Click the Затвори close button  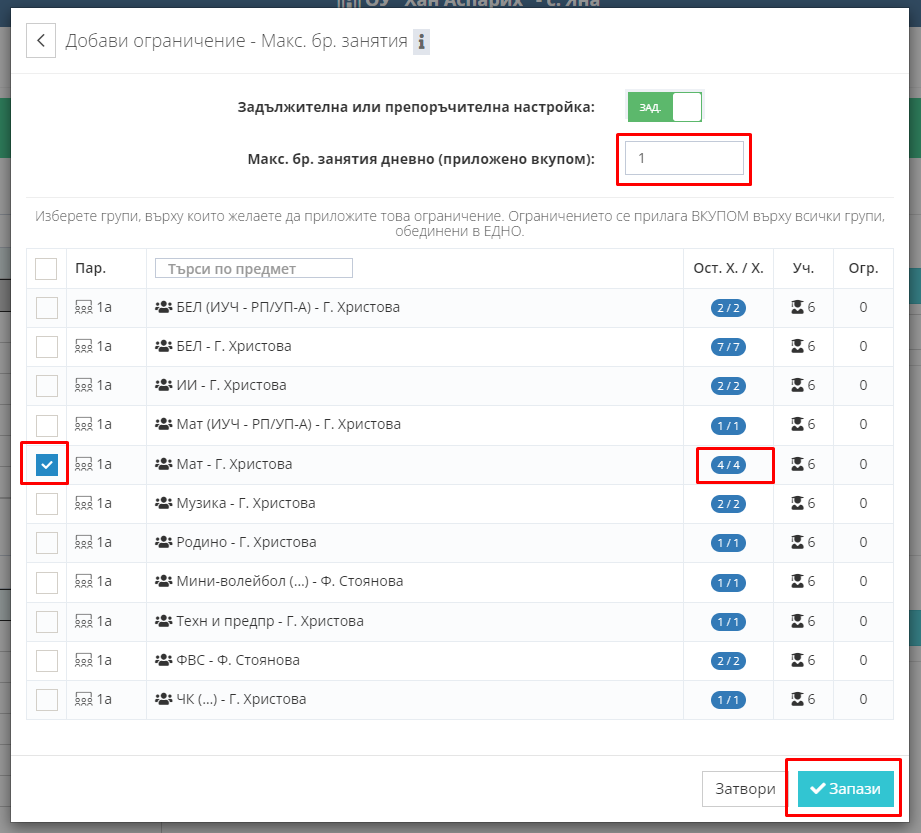pyautogui.click(x=745, y=789)
